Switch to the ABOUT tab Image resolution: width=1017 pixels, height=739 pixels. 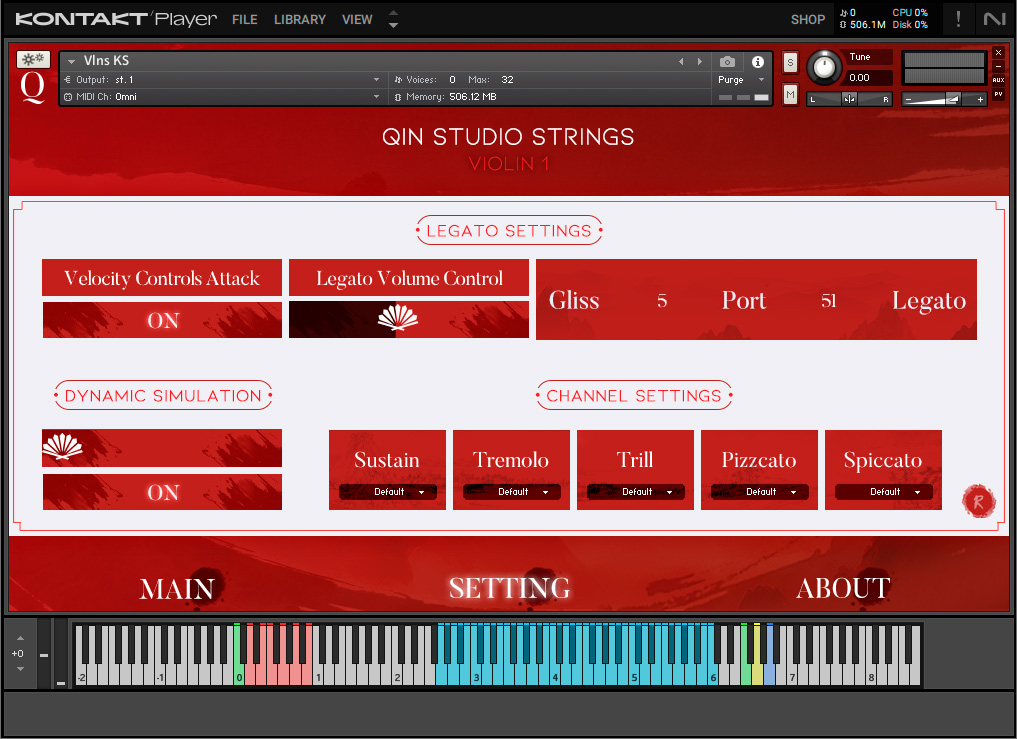(843, 588)
